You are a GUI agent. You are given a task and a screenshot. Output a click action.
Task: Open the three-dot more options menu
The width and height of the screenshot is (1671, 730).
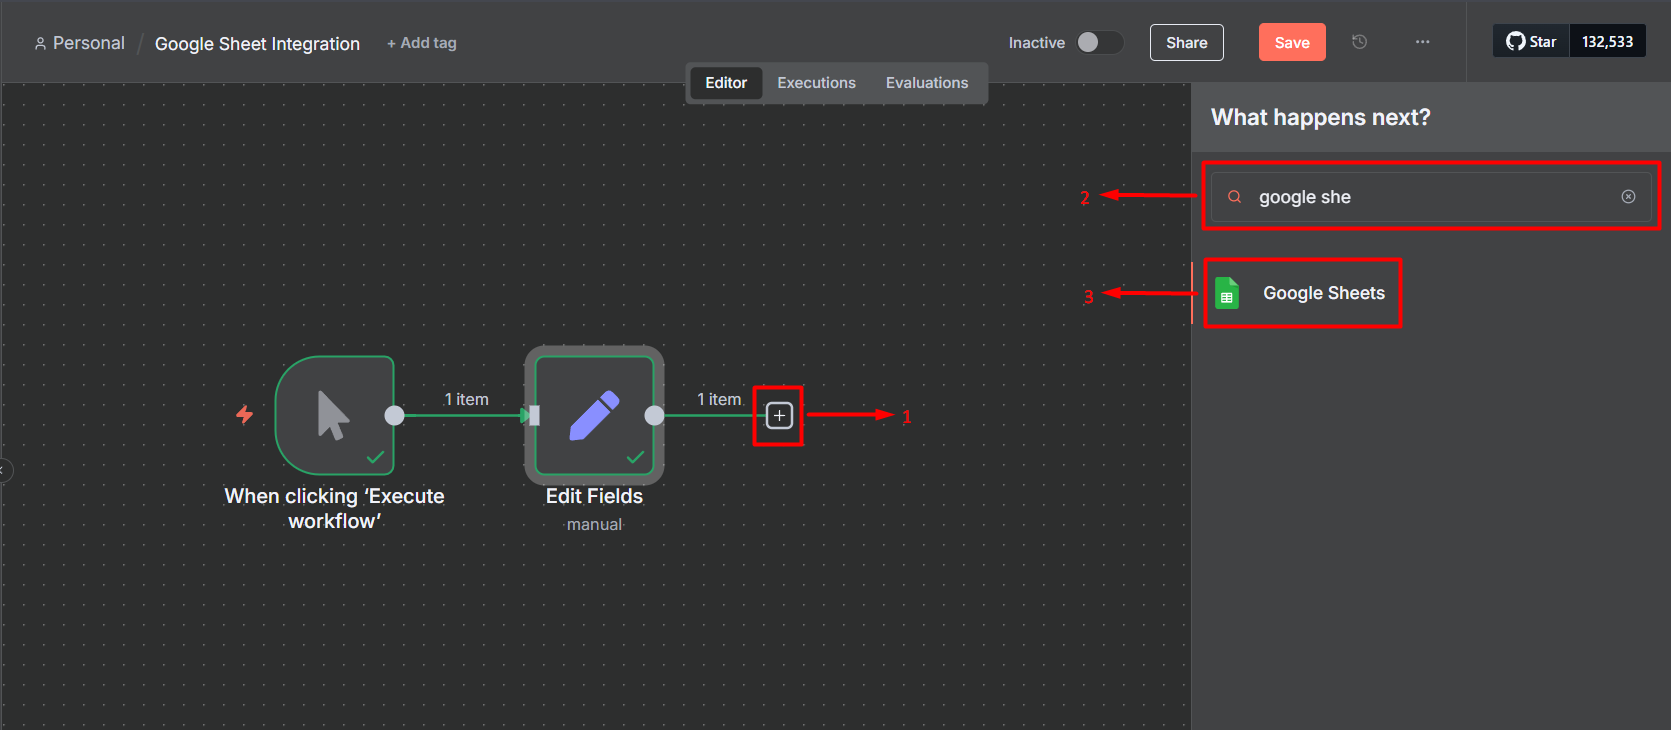[x=1422, y=42]
